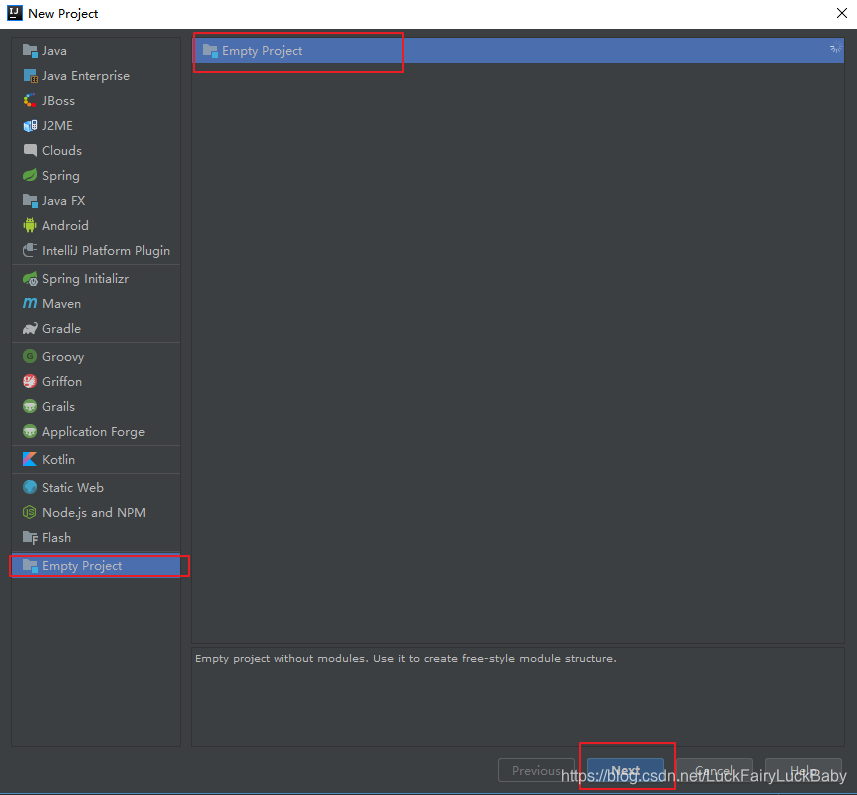Select IntelliJ Platform Plugin entry
Screen dimensions: 857x795
96,250
